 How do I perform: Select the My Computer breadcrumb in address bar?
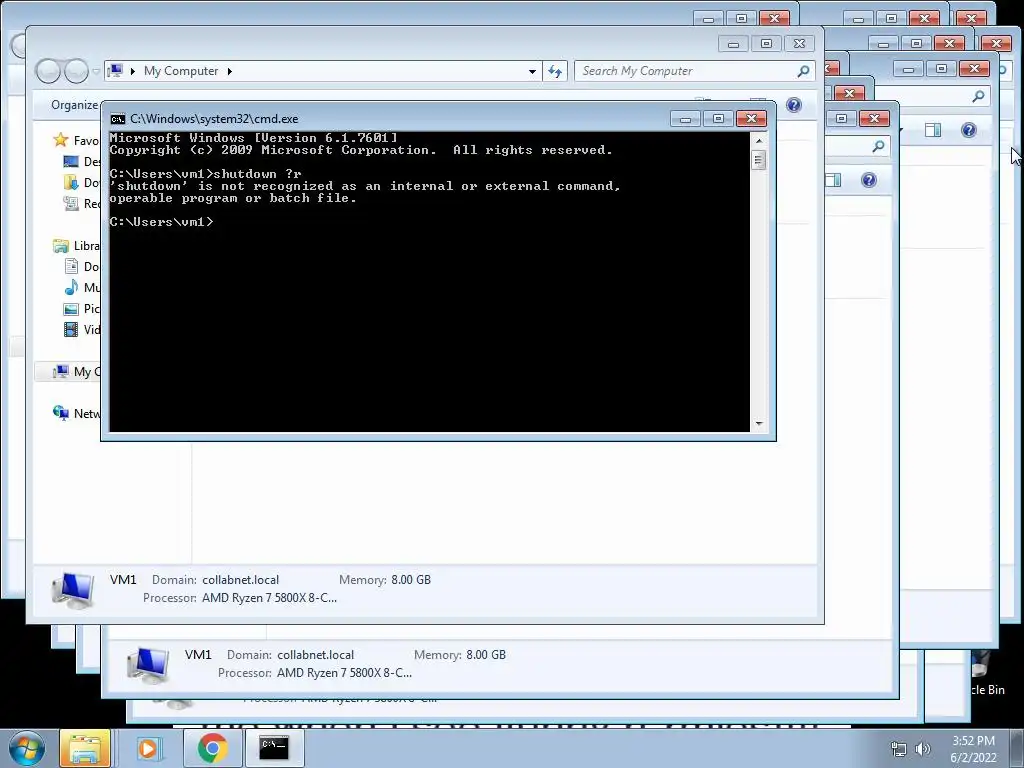(x=181, y=71)
